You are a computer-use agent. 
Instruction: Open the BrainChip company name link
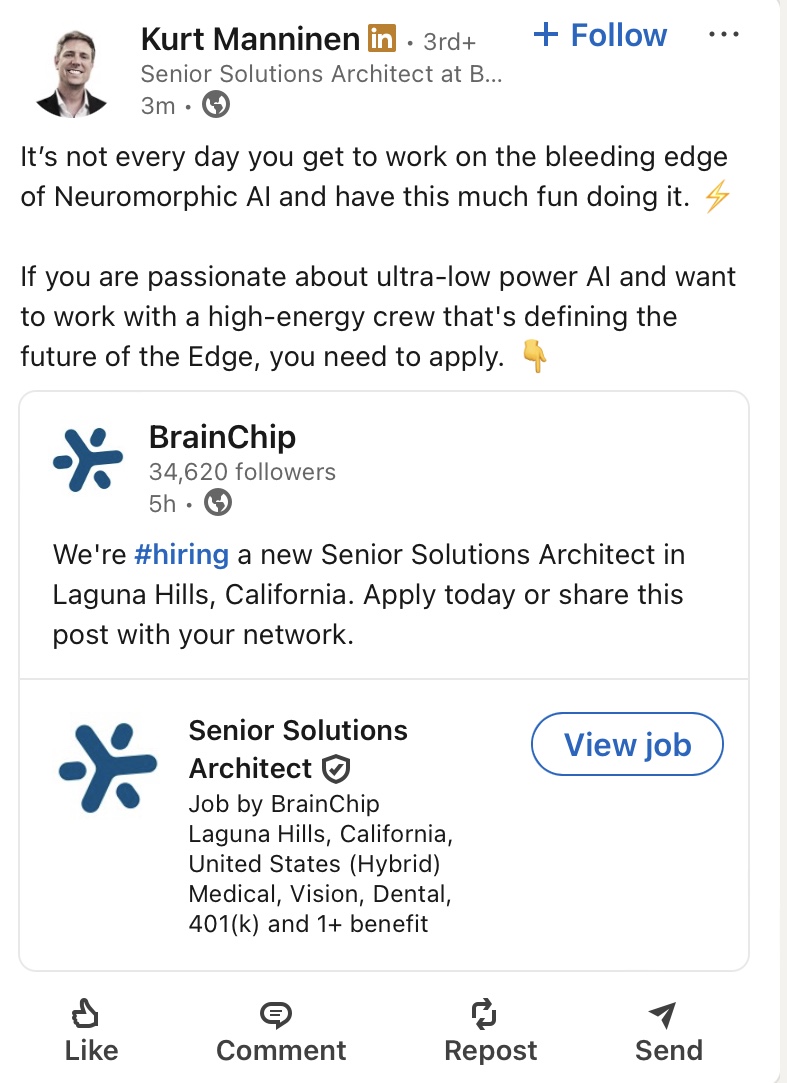click(x=222, y=437)
